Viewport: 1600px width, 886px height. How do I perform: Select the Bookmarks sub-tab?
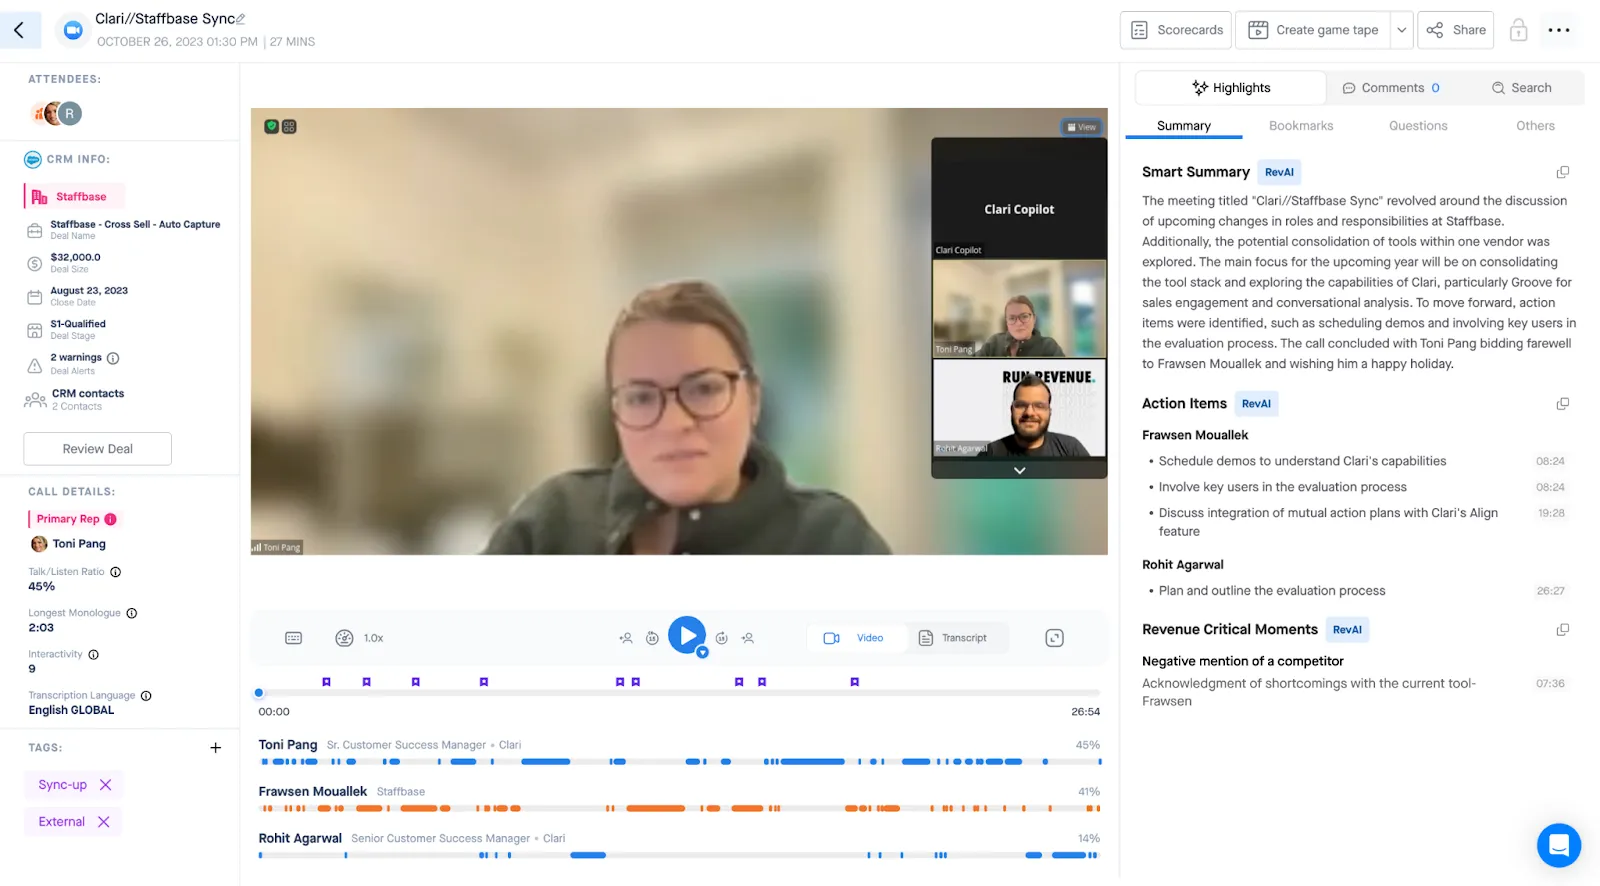(x=1301, y=126)
